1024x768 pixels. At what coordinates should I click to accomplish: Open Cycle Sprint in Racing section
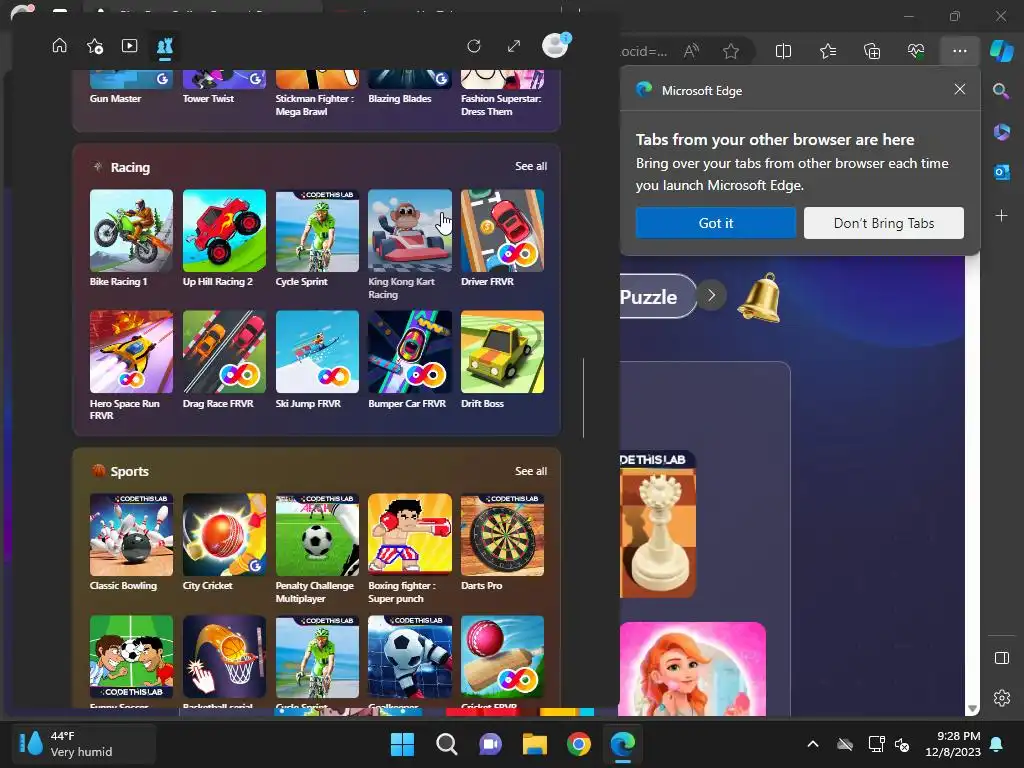(317, 231)
